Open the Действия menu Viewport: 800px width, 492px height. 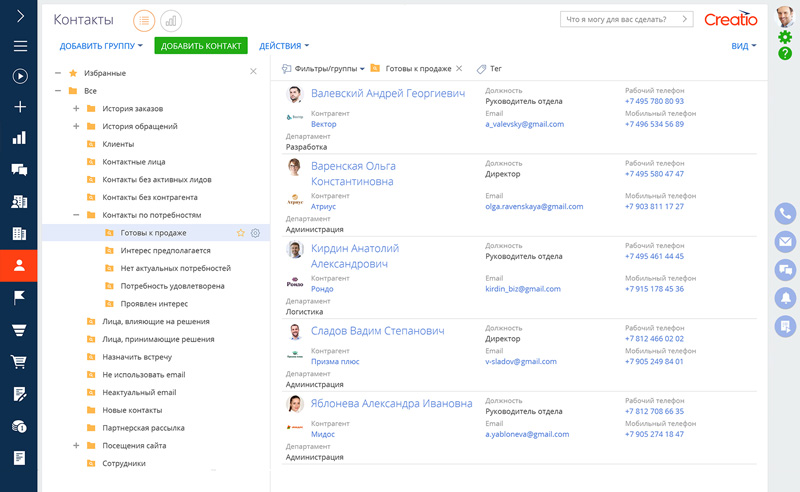pyautogui.click(x=284, y=46)
